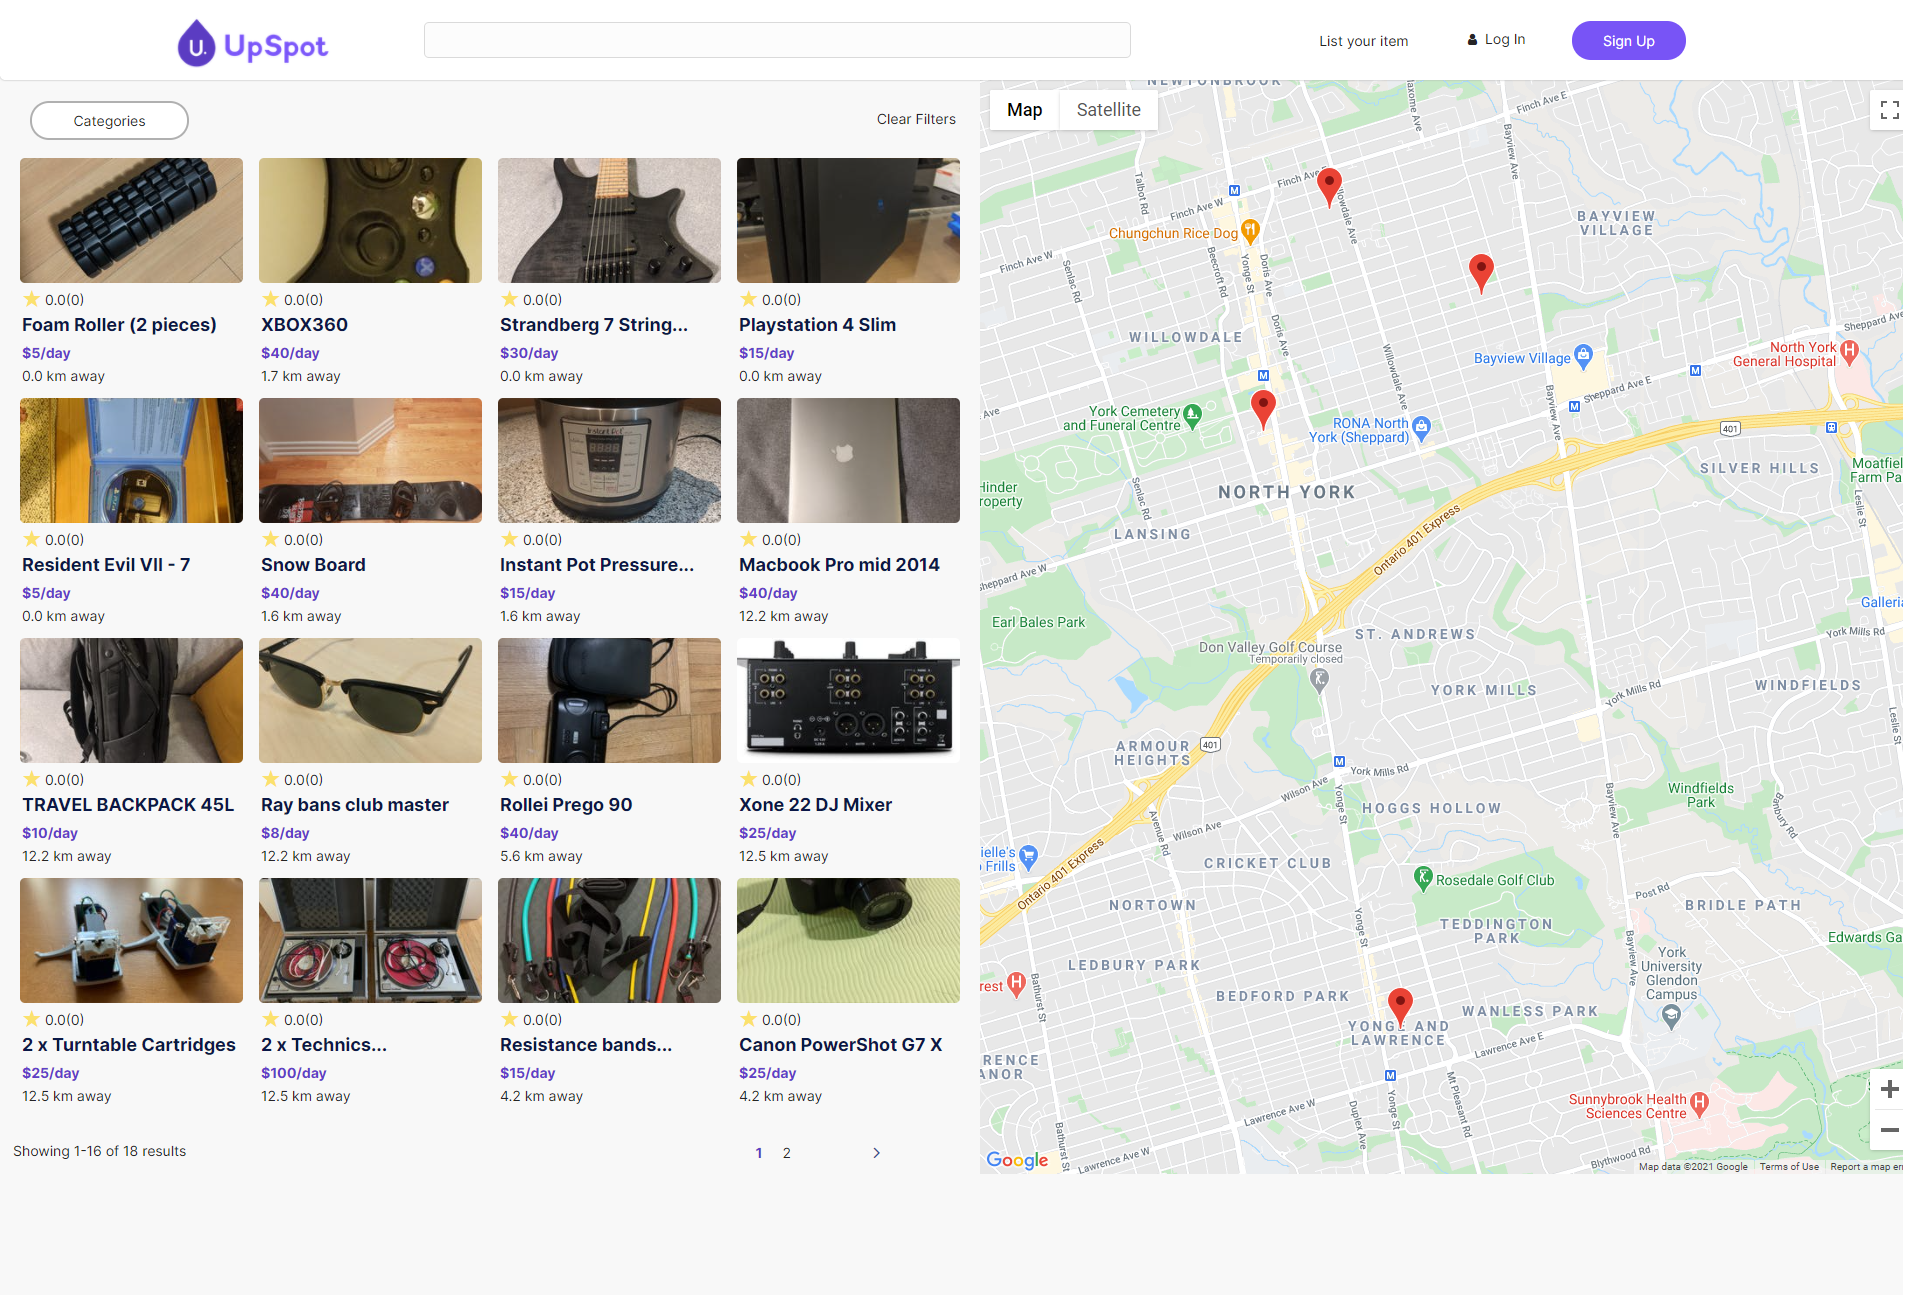Click the Sign Up button
This screenshot has width=1920, height=1295.
click(x=1628, y=41)
